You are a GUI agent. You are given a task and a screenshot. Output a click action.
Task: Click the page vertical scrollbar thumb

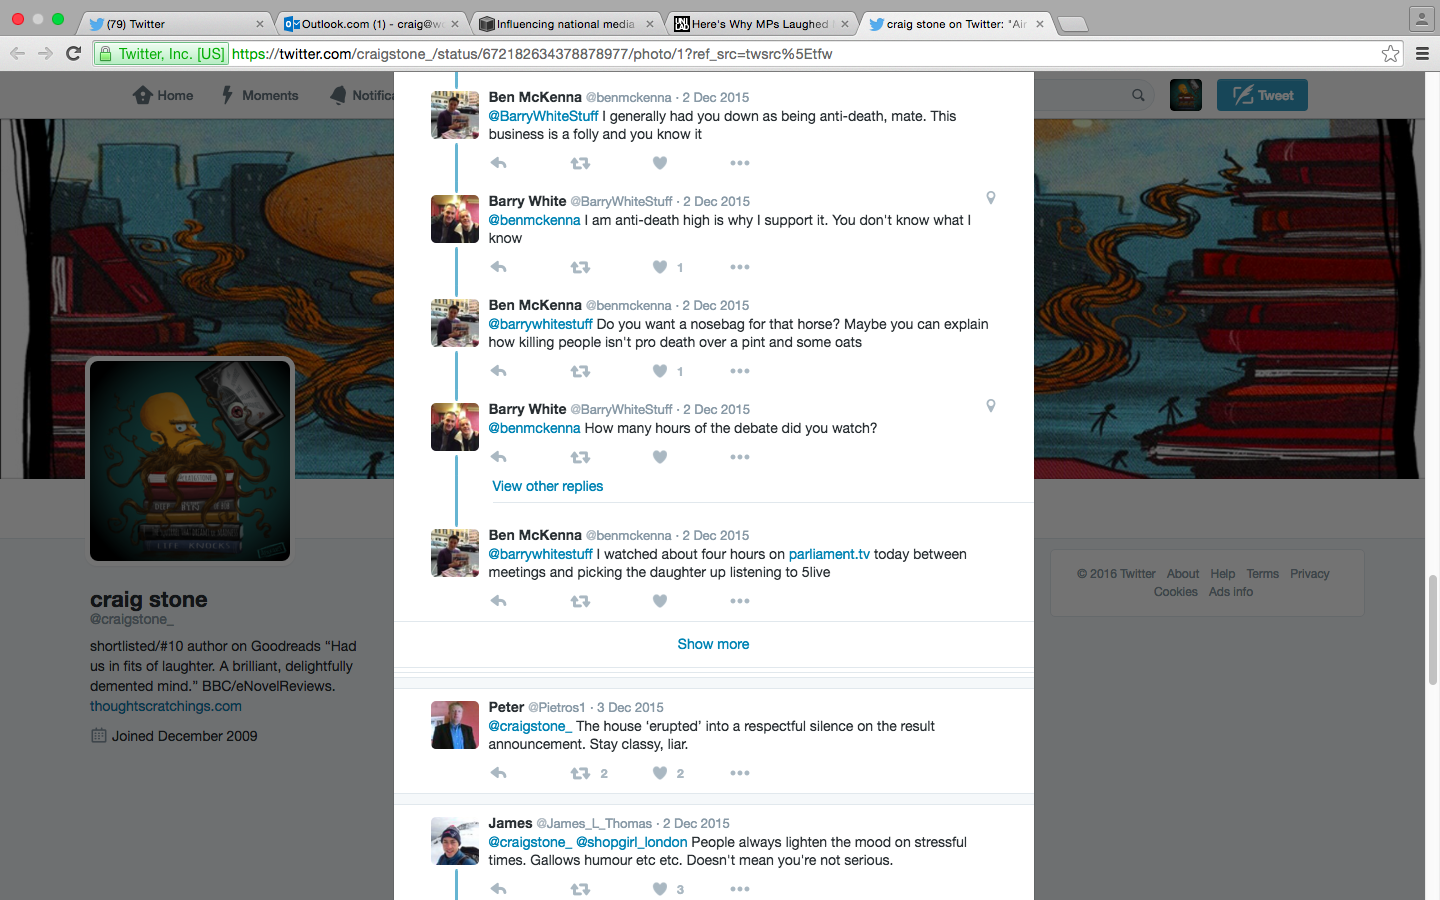pos(1433,630)
